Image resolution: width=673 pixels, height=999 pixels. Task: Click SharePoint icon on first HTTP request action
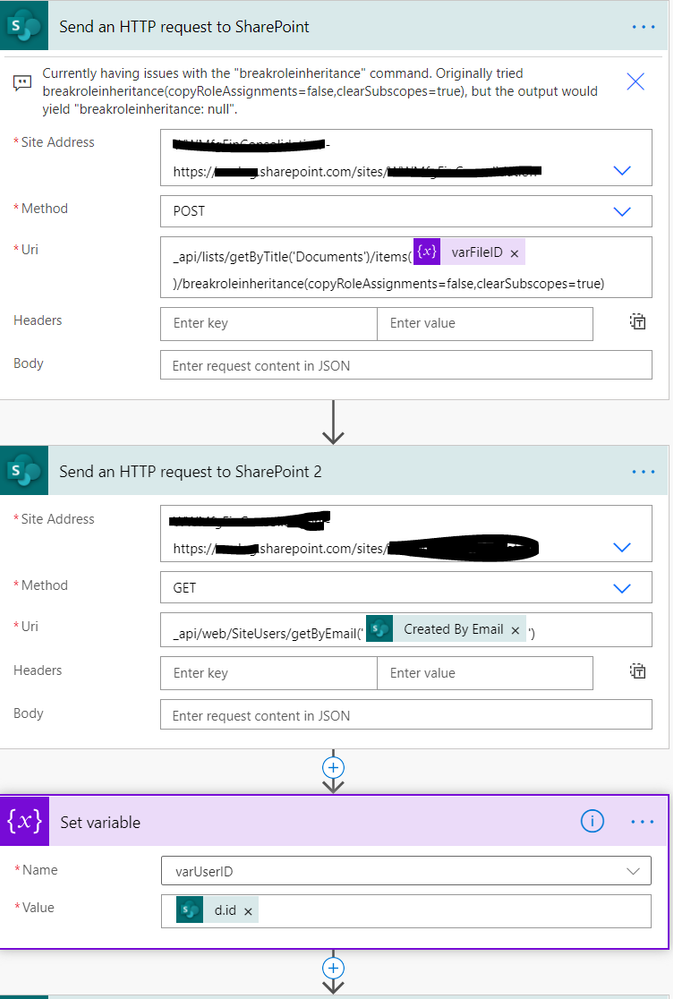pos(24,26)
